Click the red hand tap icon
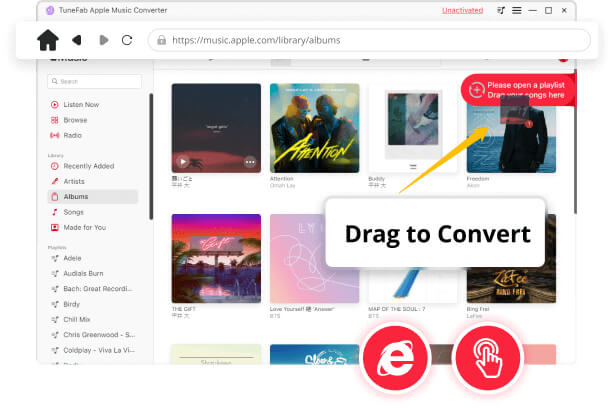Screen dimensions: 614x408 coord(488,357)
